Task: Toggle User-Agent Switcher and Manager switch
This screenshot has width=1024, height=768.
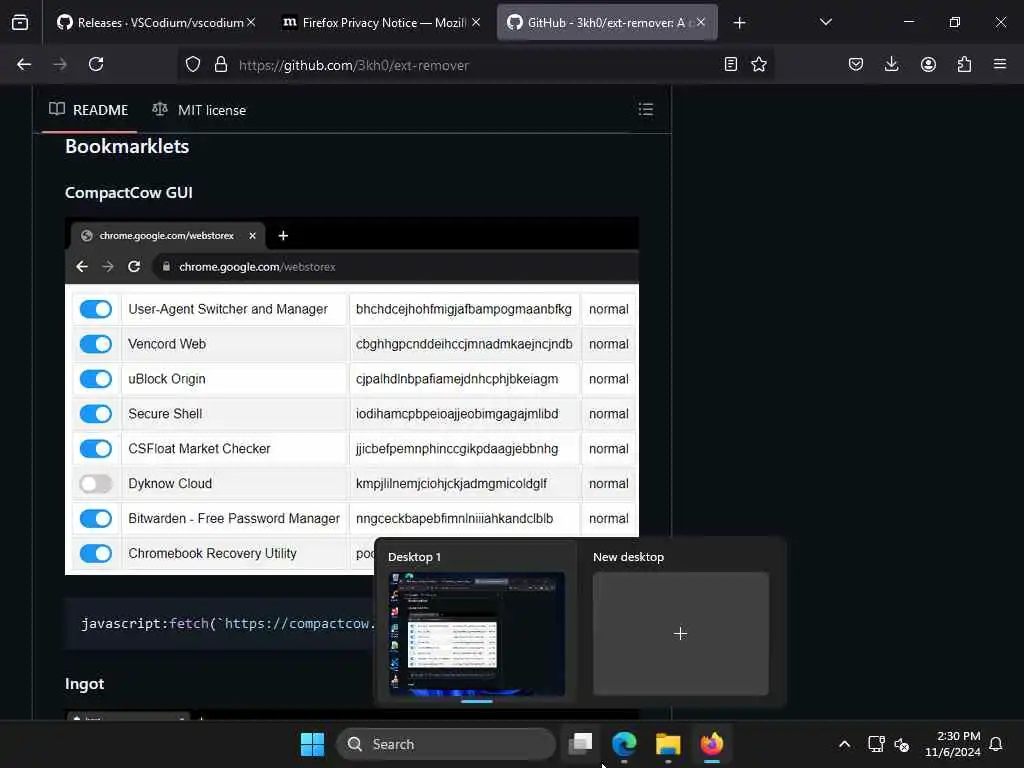Action: [96, 309]
